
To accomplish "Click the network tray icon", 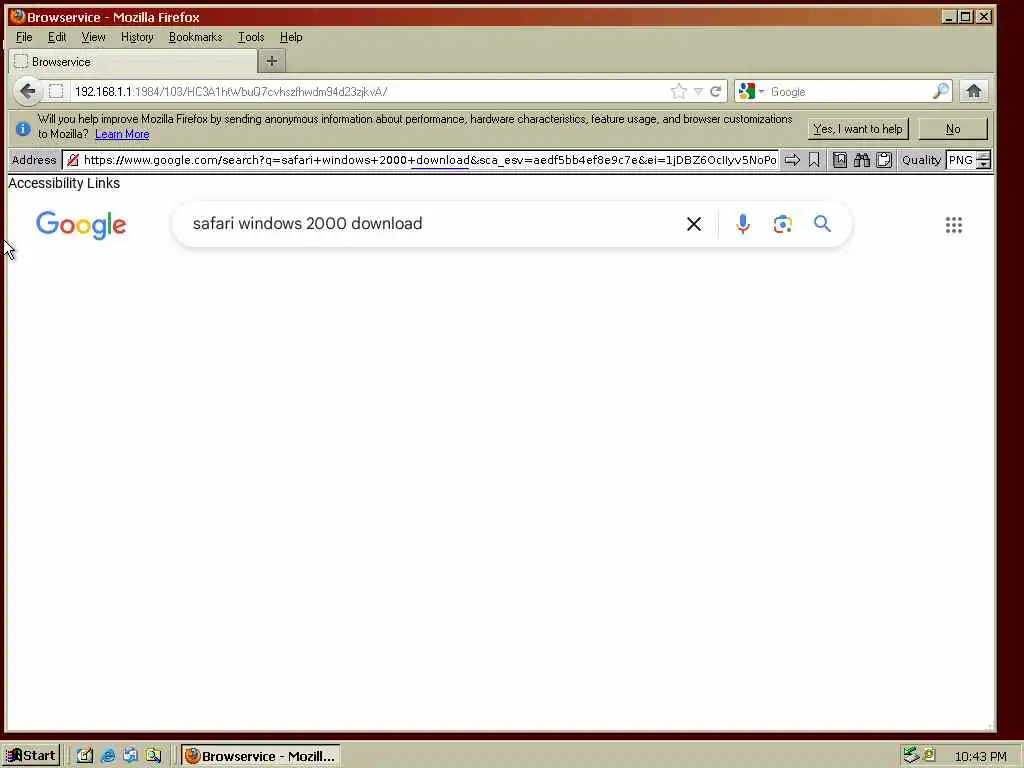I will (911, 756).
